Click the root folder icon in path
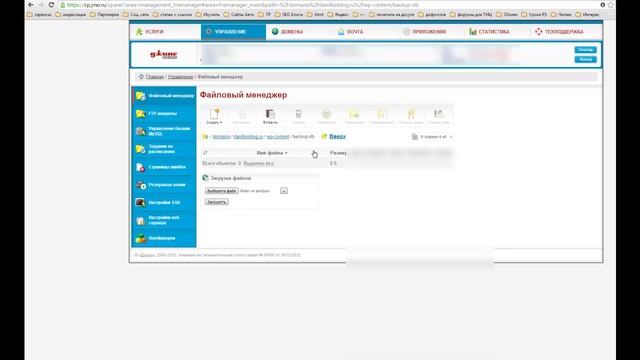 click(205, 137)
